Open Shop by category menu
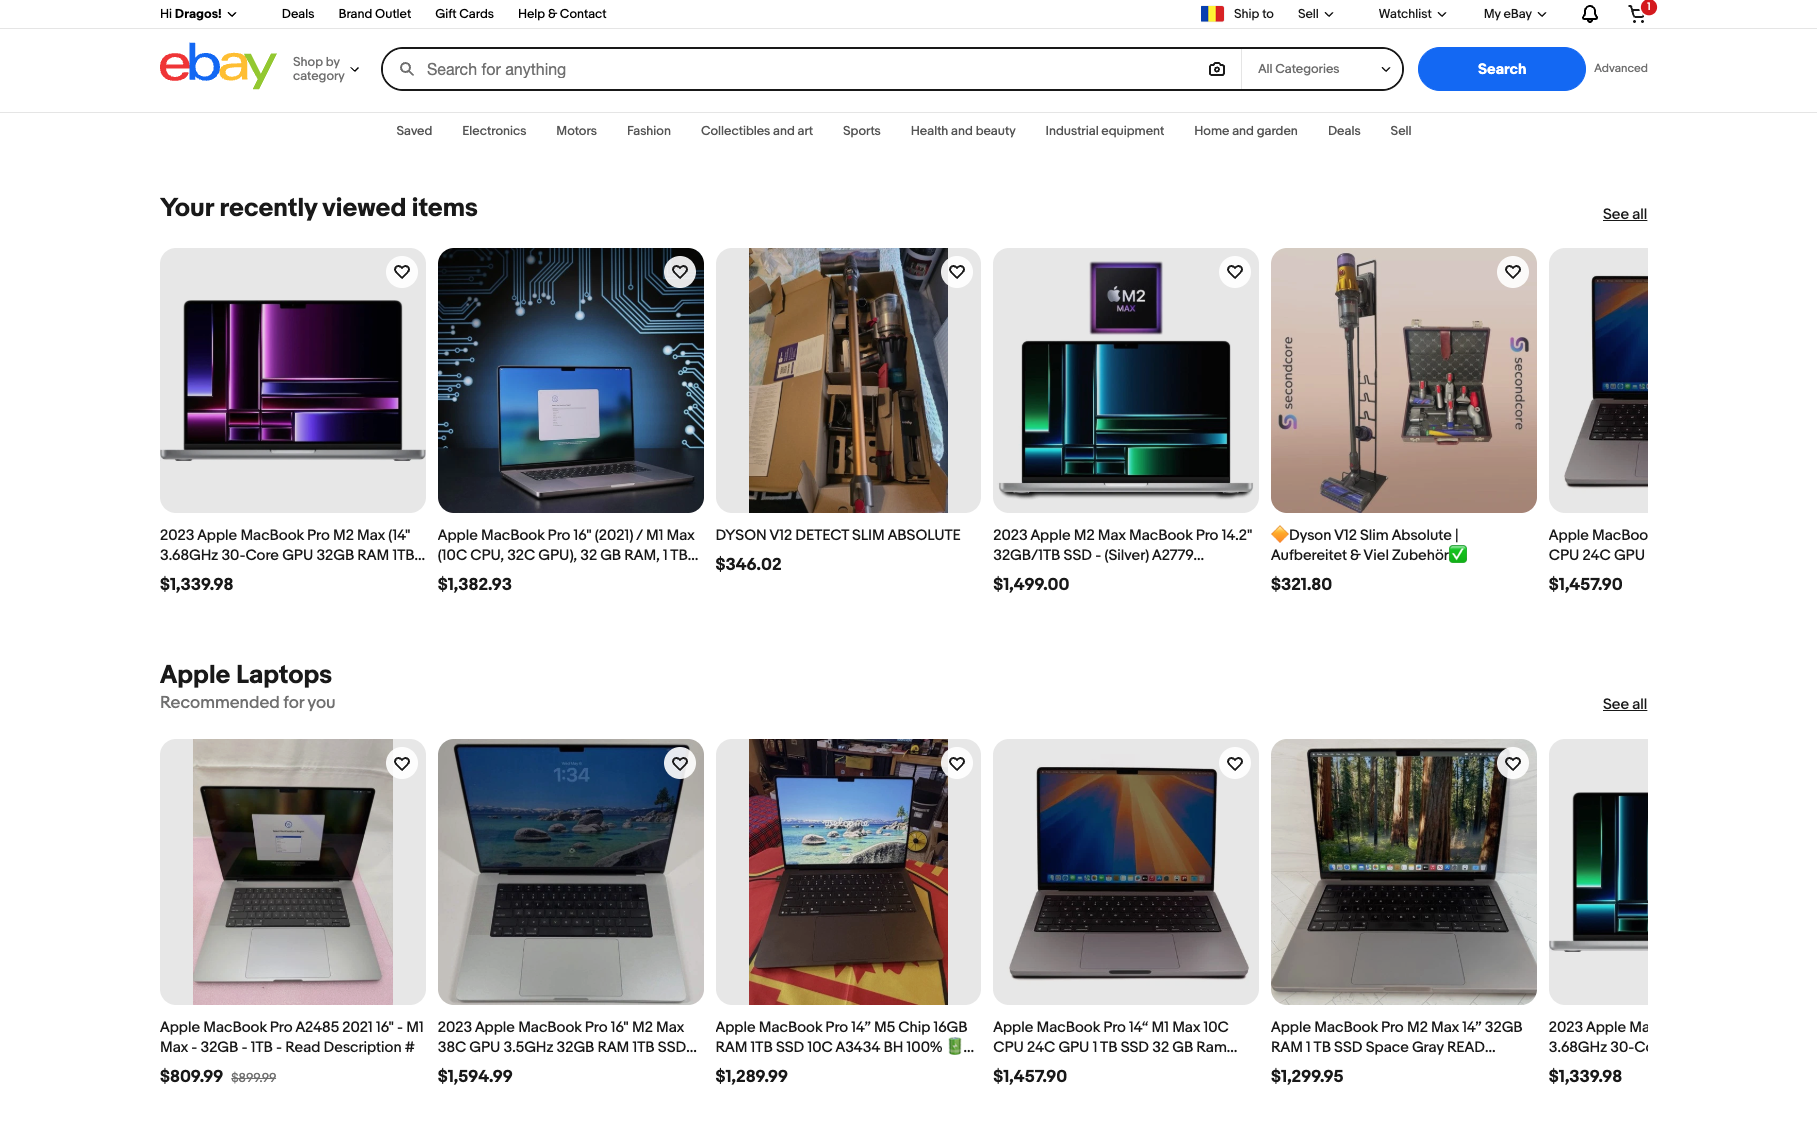1817x1134 pixels. tap(326, 69)
